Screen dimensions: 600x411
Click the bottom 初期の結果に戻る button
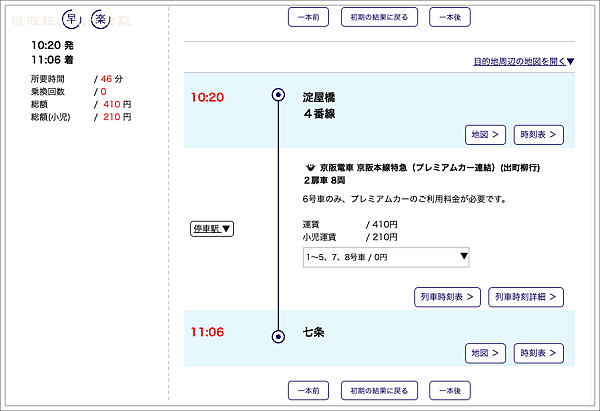click(379, 391)
